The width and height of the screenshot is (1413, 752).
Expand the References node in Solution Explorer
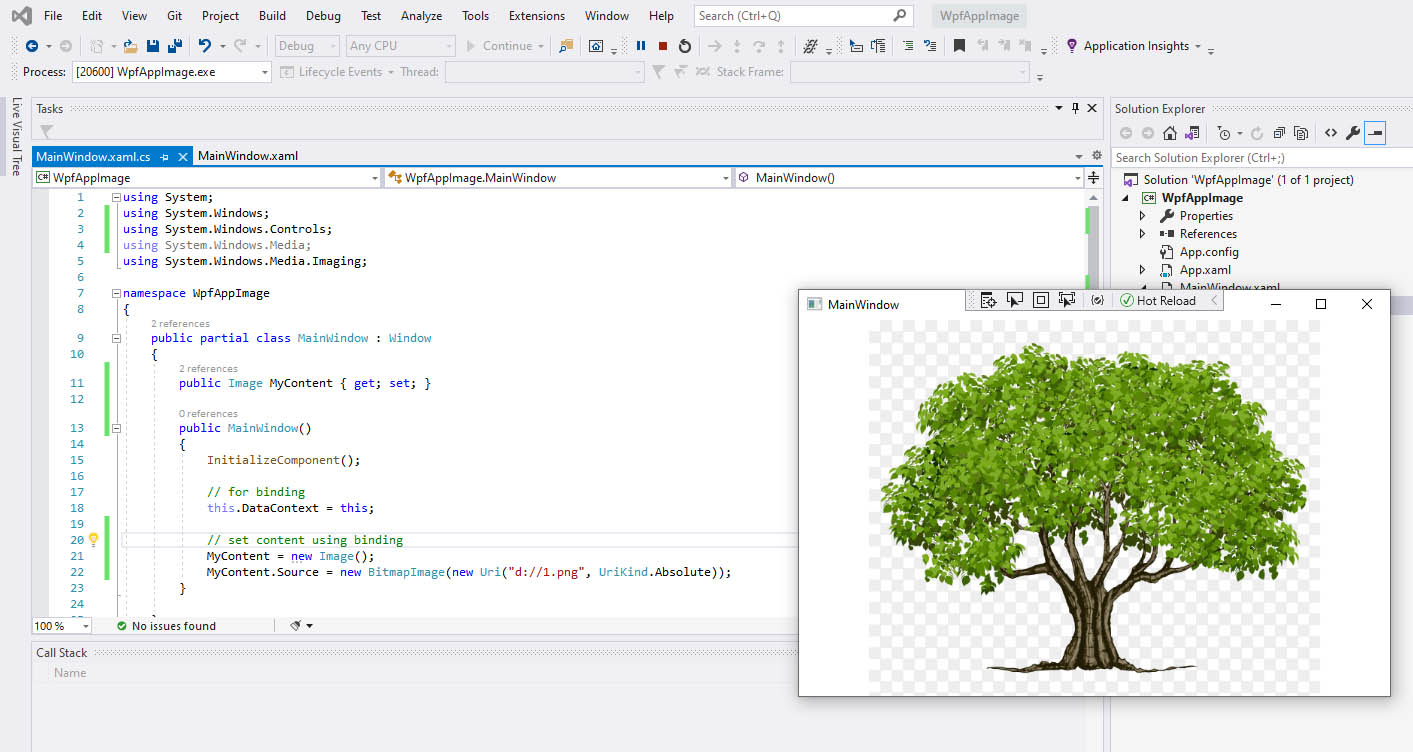click(x=1143, y=234)
